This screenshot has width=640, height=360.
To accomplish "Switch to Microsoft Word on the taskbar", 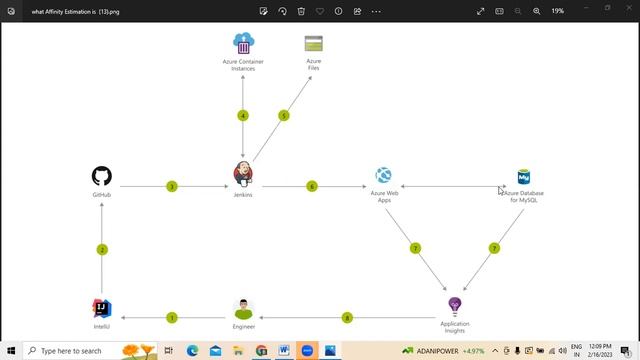I will (284, 351).
